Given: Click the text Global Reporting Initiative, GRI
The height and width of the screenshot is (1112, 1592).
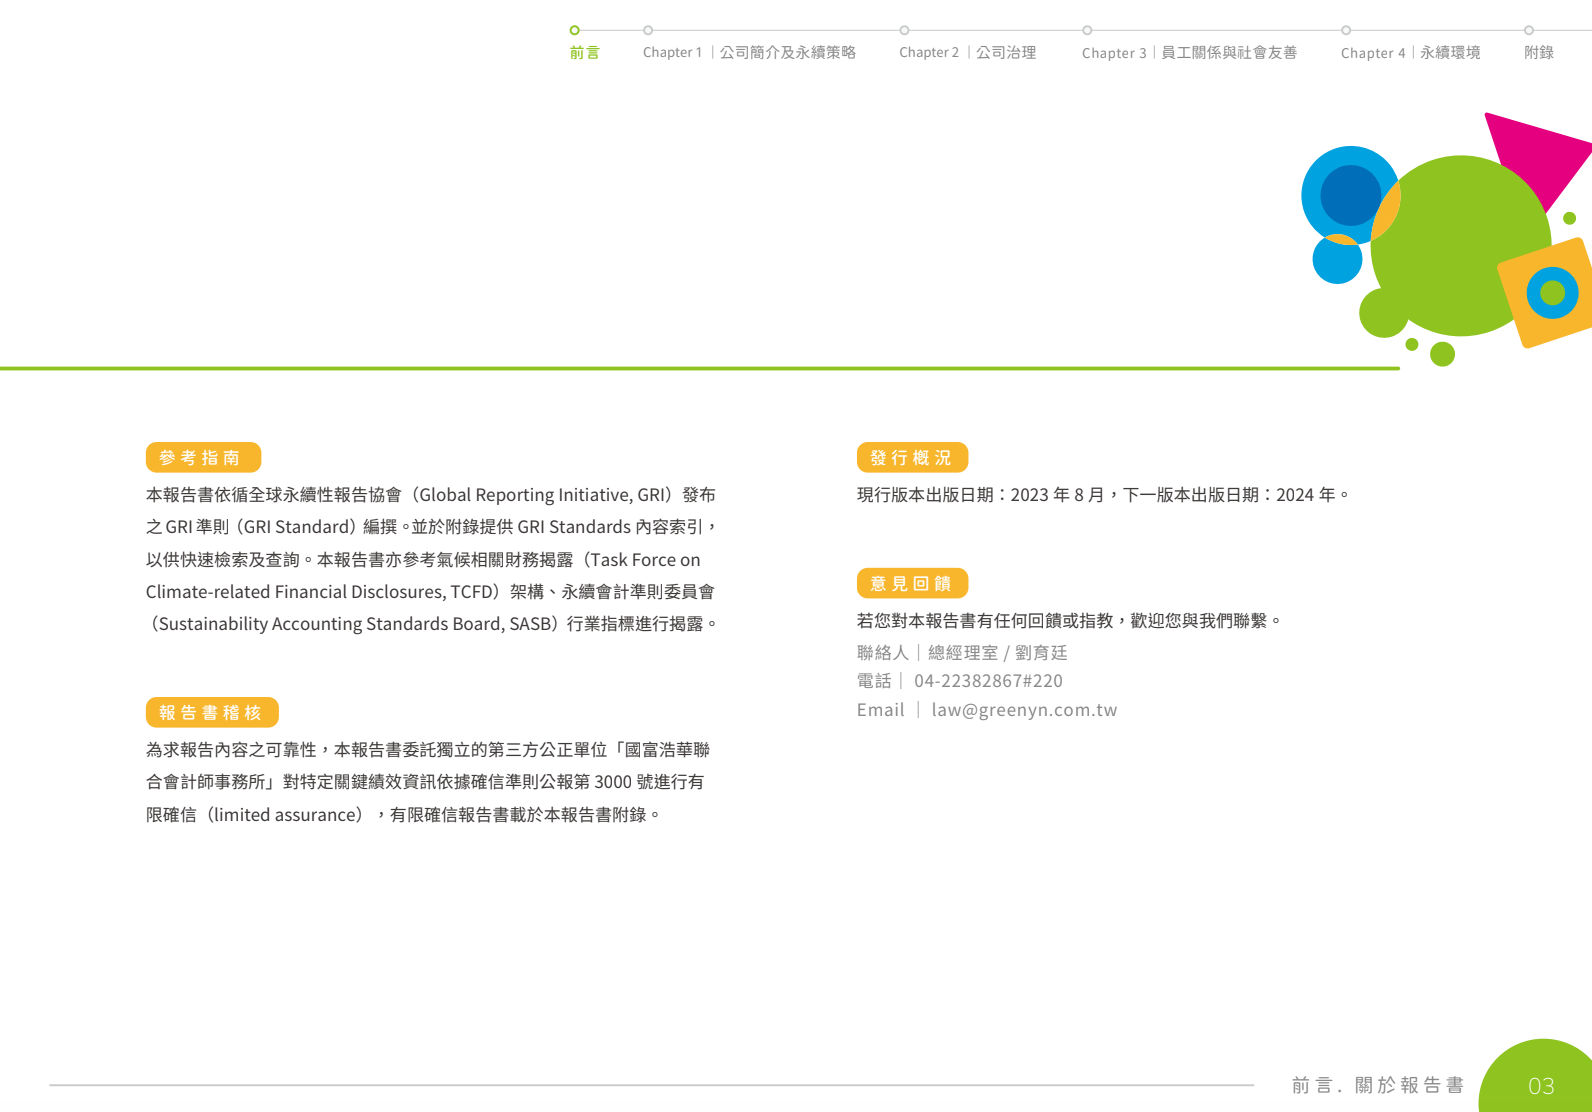Looking at the screenshot, I should (543, 495).
